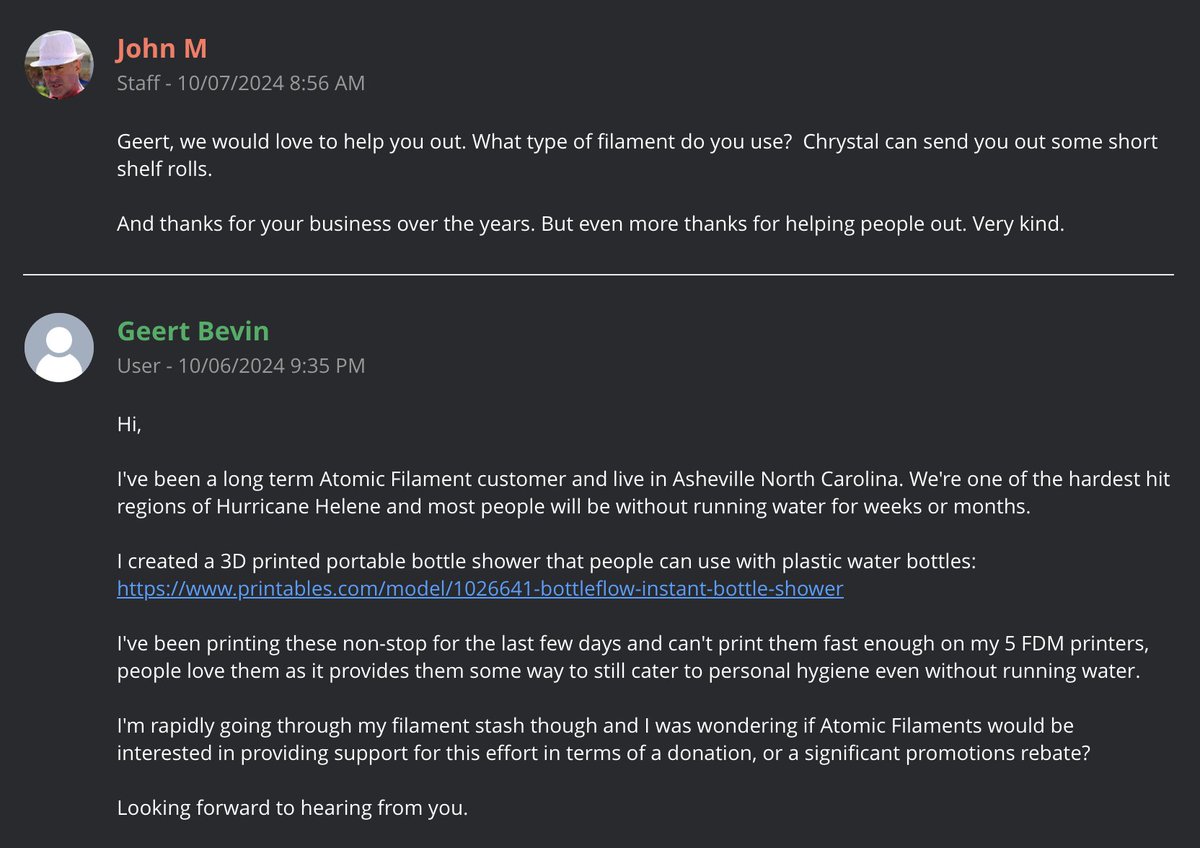The width and height of the screenshot is (1200, 848).
Task: Open the John M staff name
Action: point(162,49)
